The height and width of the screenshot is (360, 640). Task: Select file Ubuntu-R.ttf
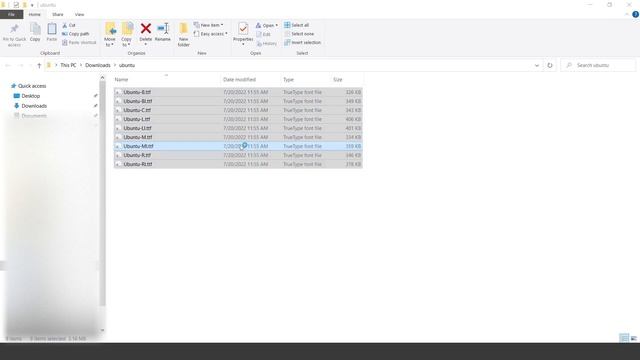pos(238,155)
